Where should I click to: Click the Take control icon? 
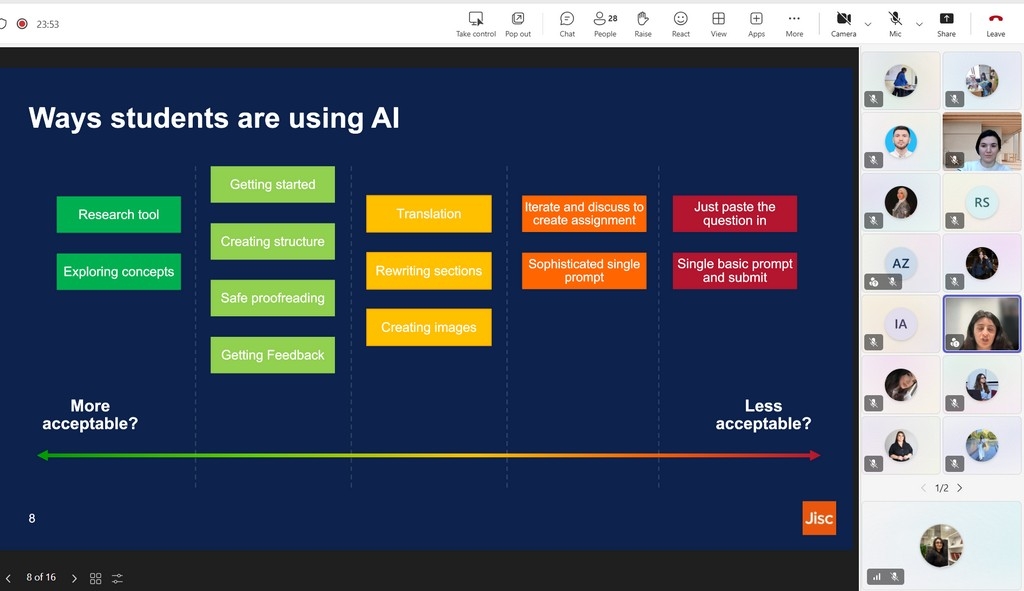pos(476,23)
